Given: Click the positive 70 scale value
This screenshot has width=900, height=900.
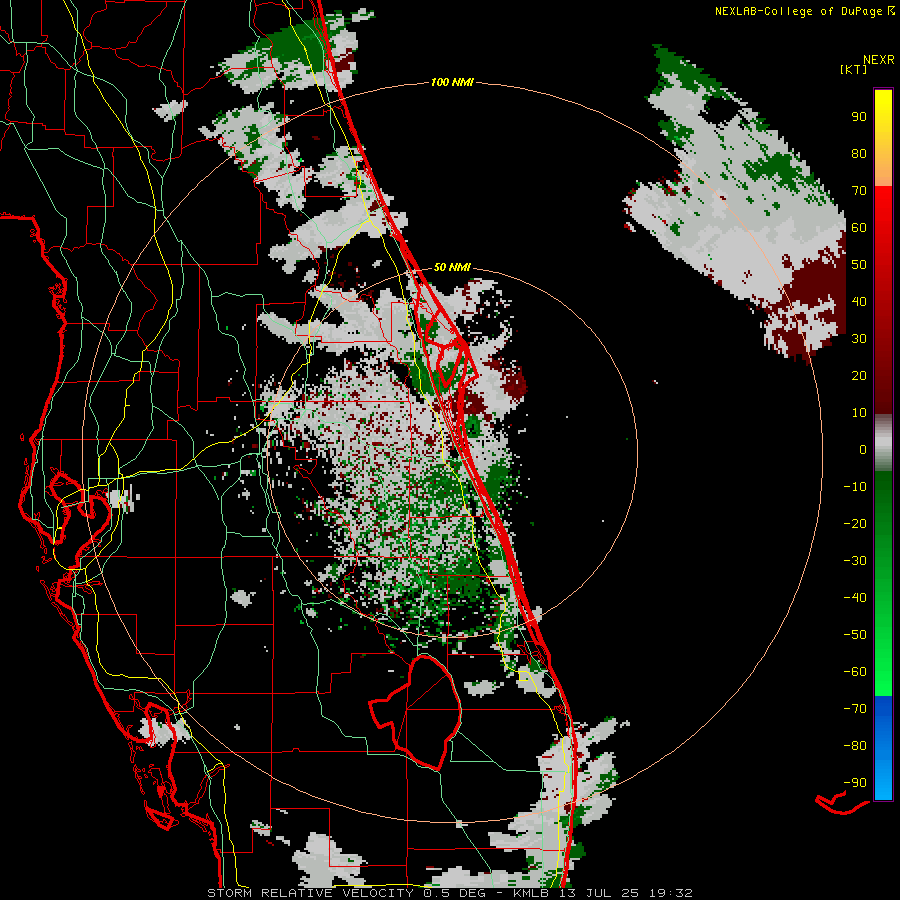Looking at the screenshot, I should 859,191.
